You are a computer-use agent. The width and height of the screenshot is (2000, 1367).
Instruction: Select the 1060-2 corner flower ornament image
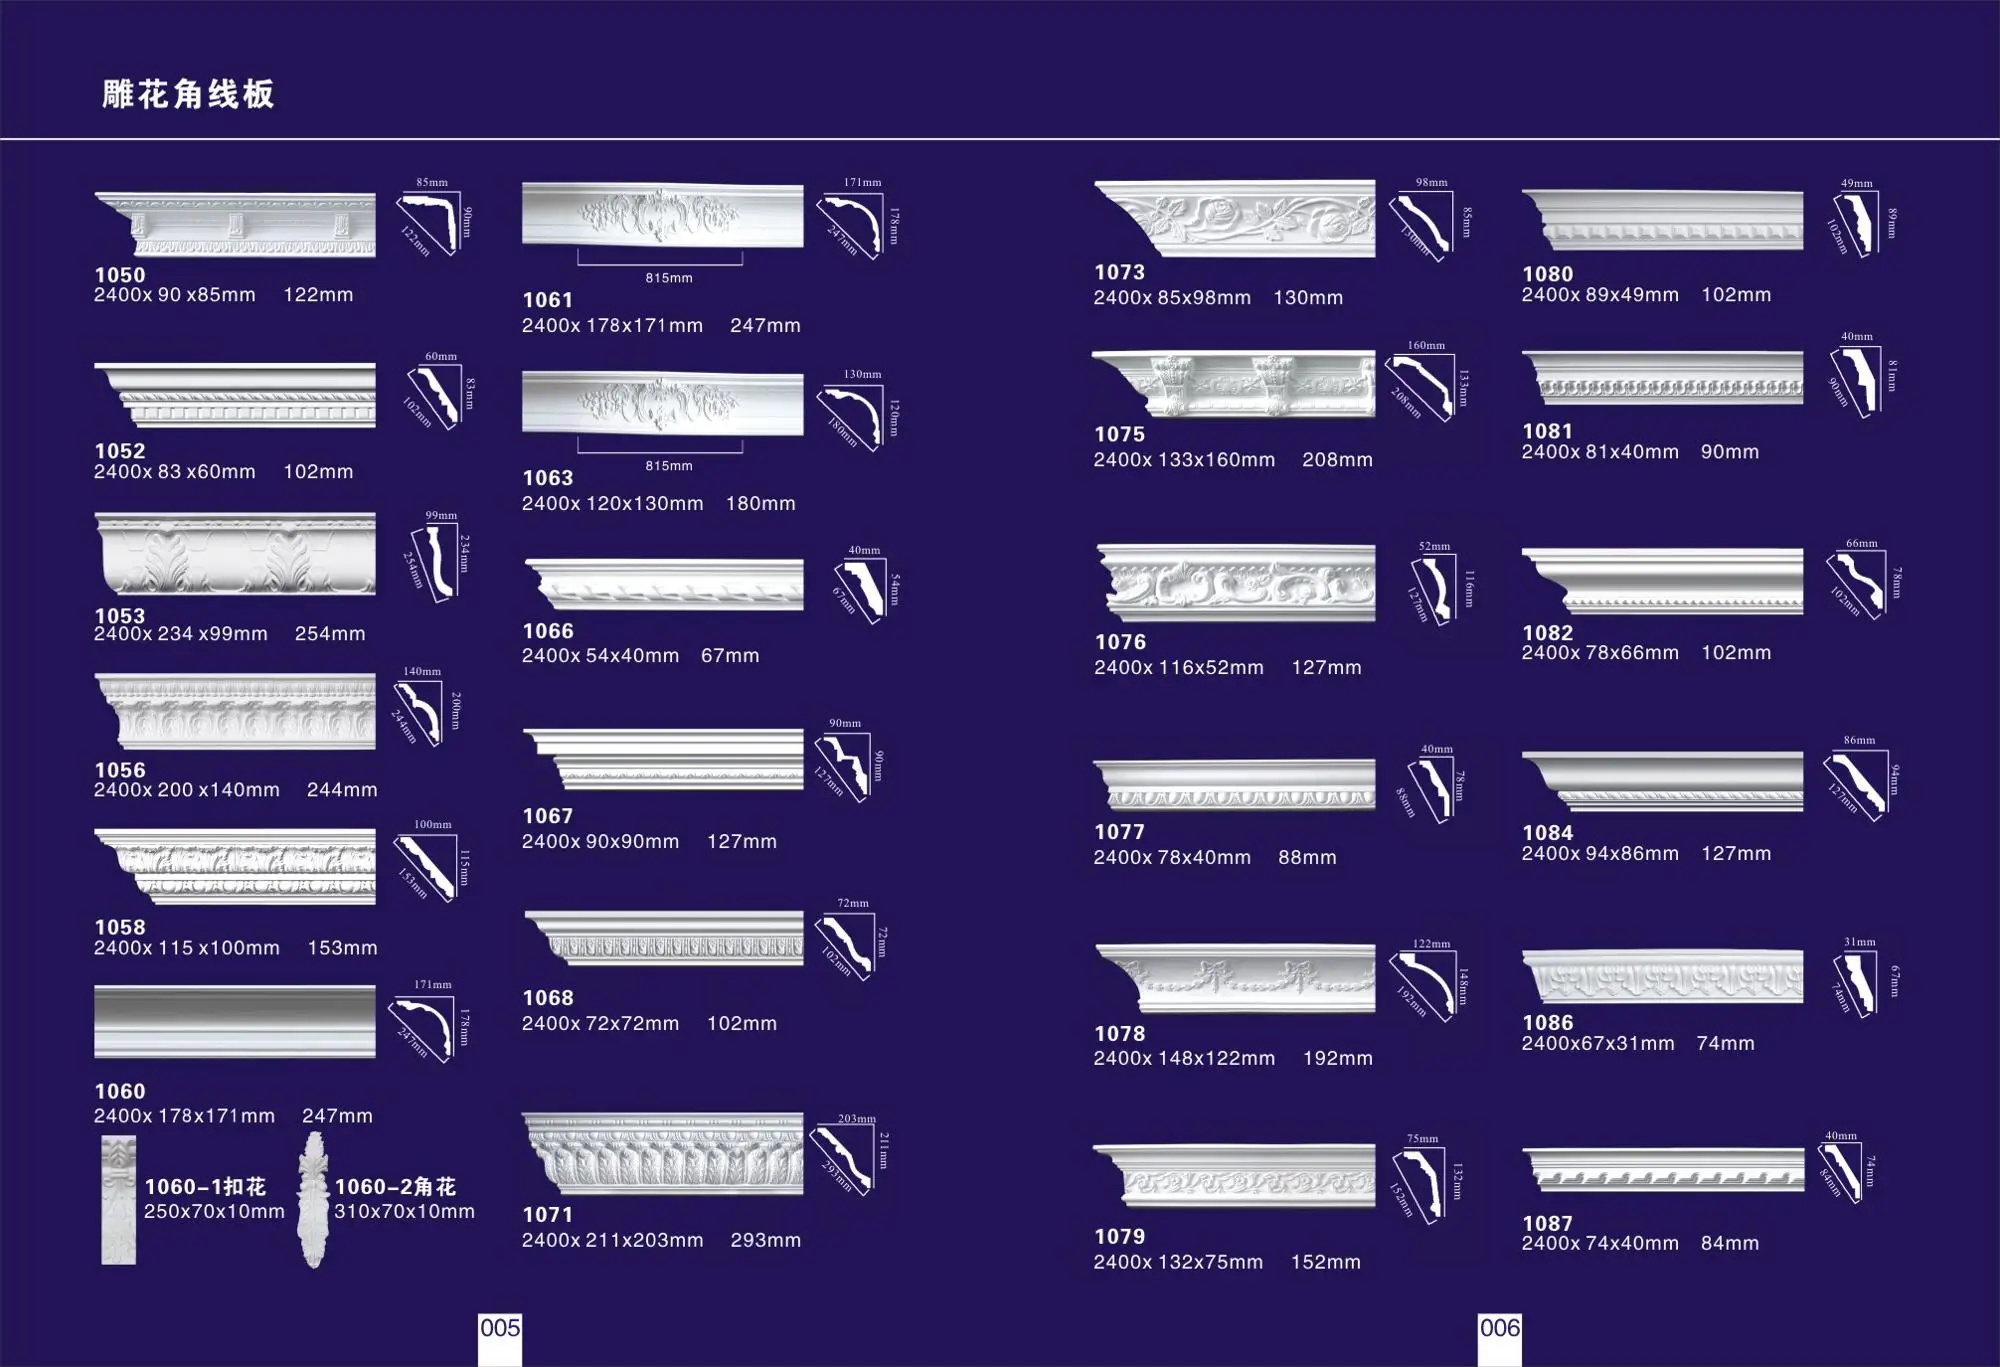(x=314, y=1200)
